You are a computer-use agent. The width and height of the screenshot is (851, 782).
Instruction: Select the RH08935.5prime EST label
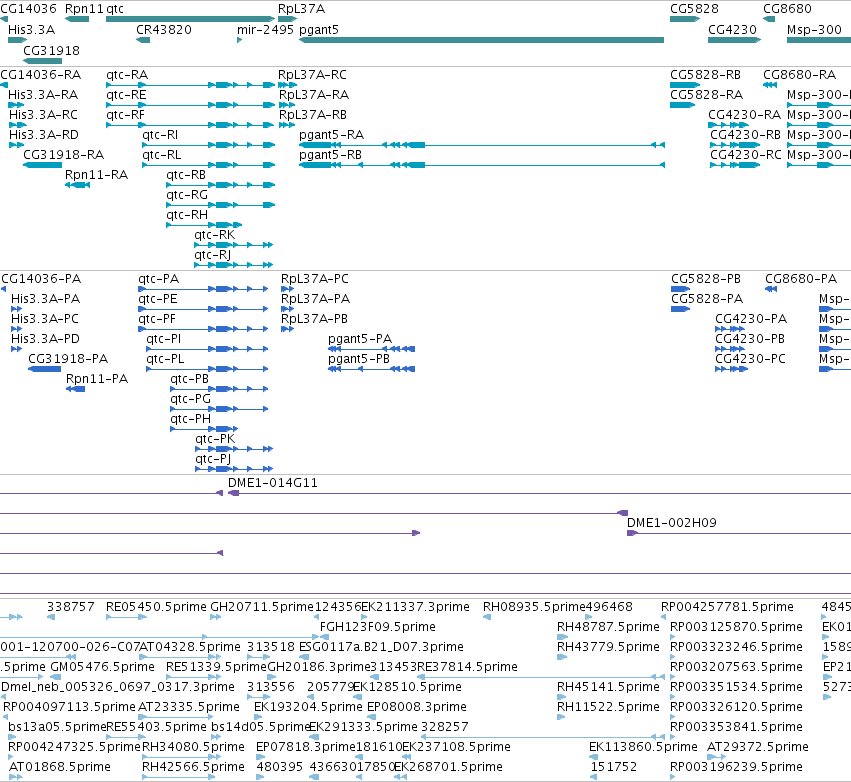(535, 607)
